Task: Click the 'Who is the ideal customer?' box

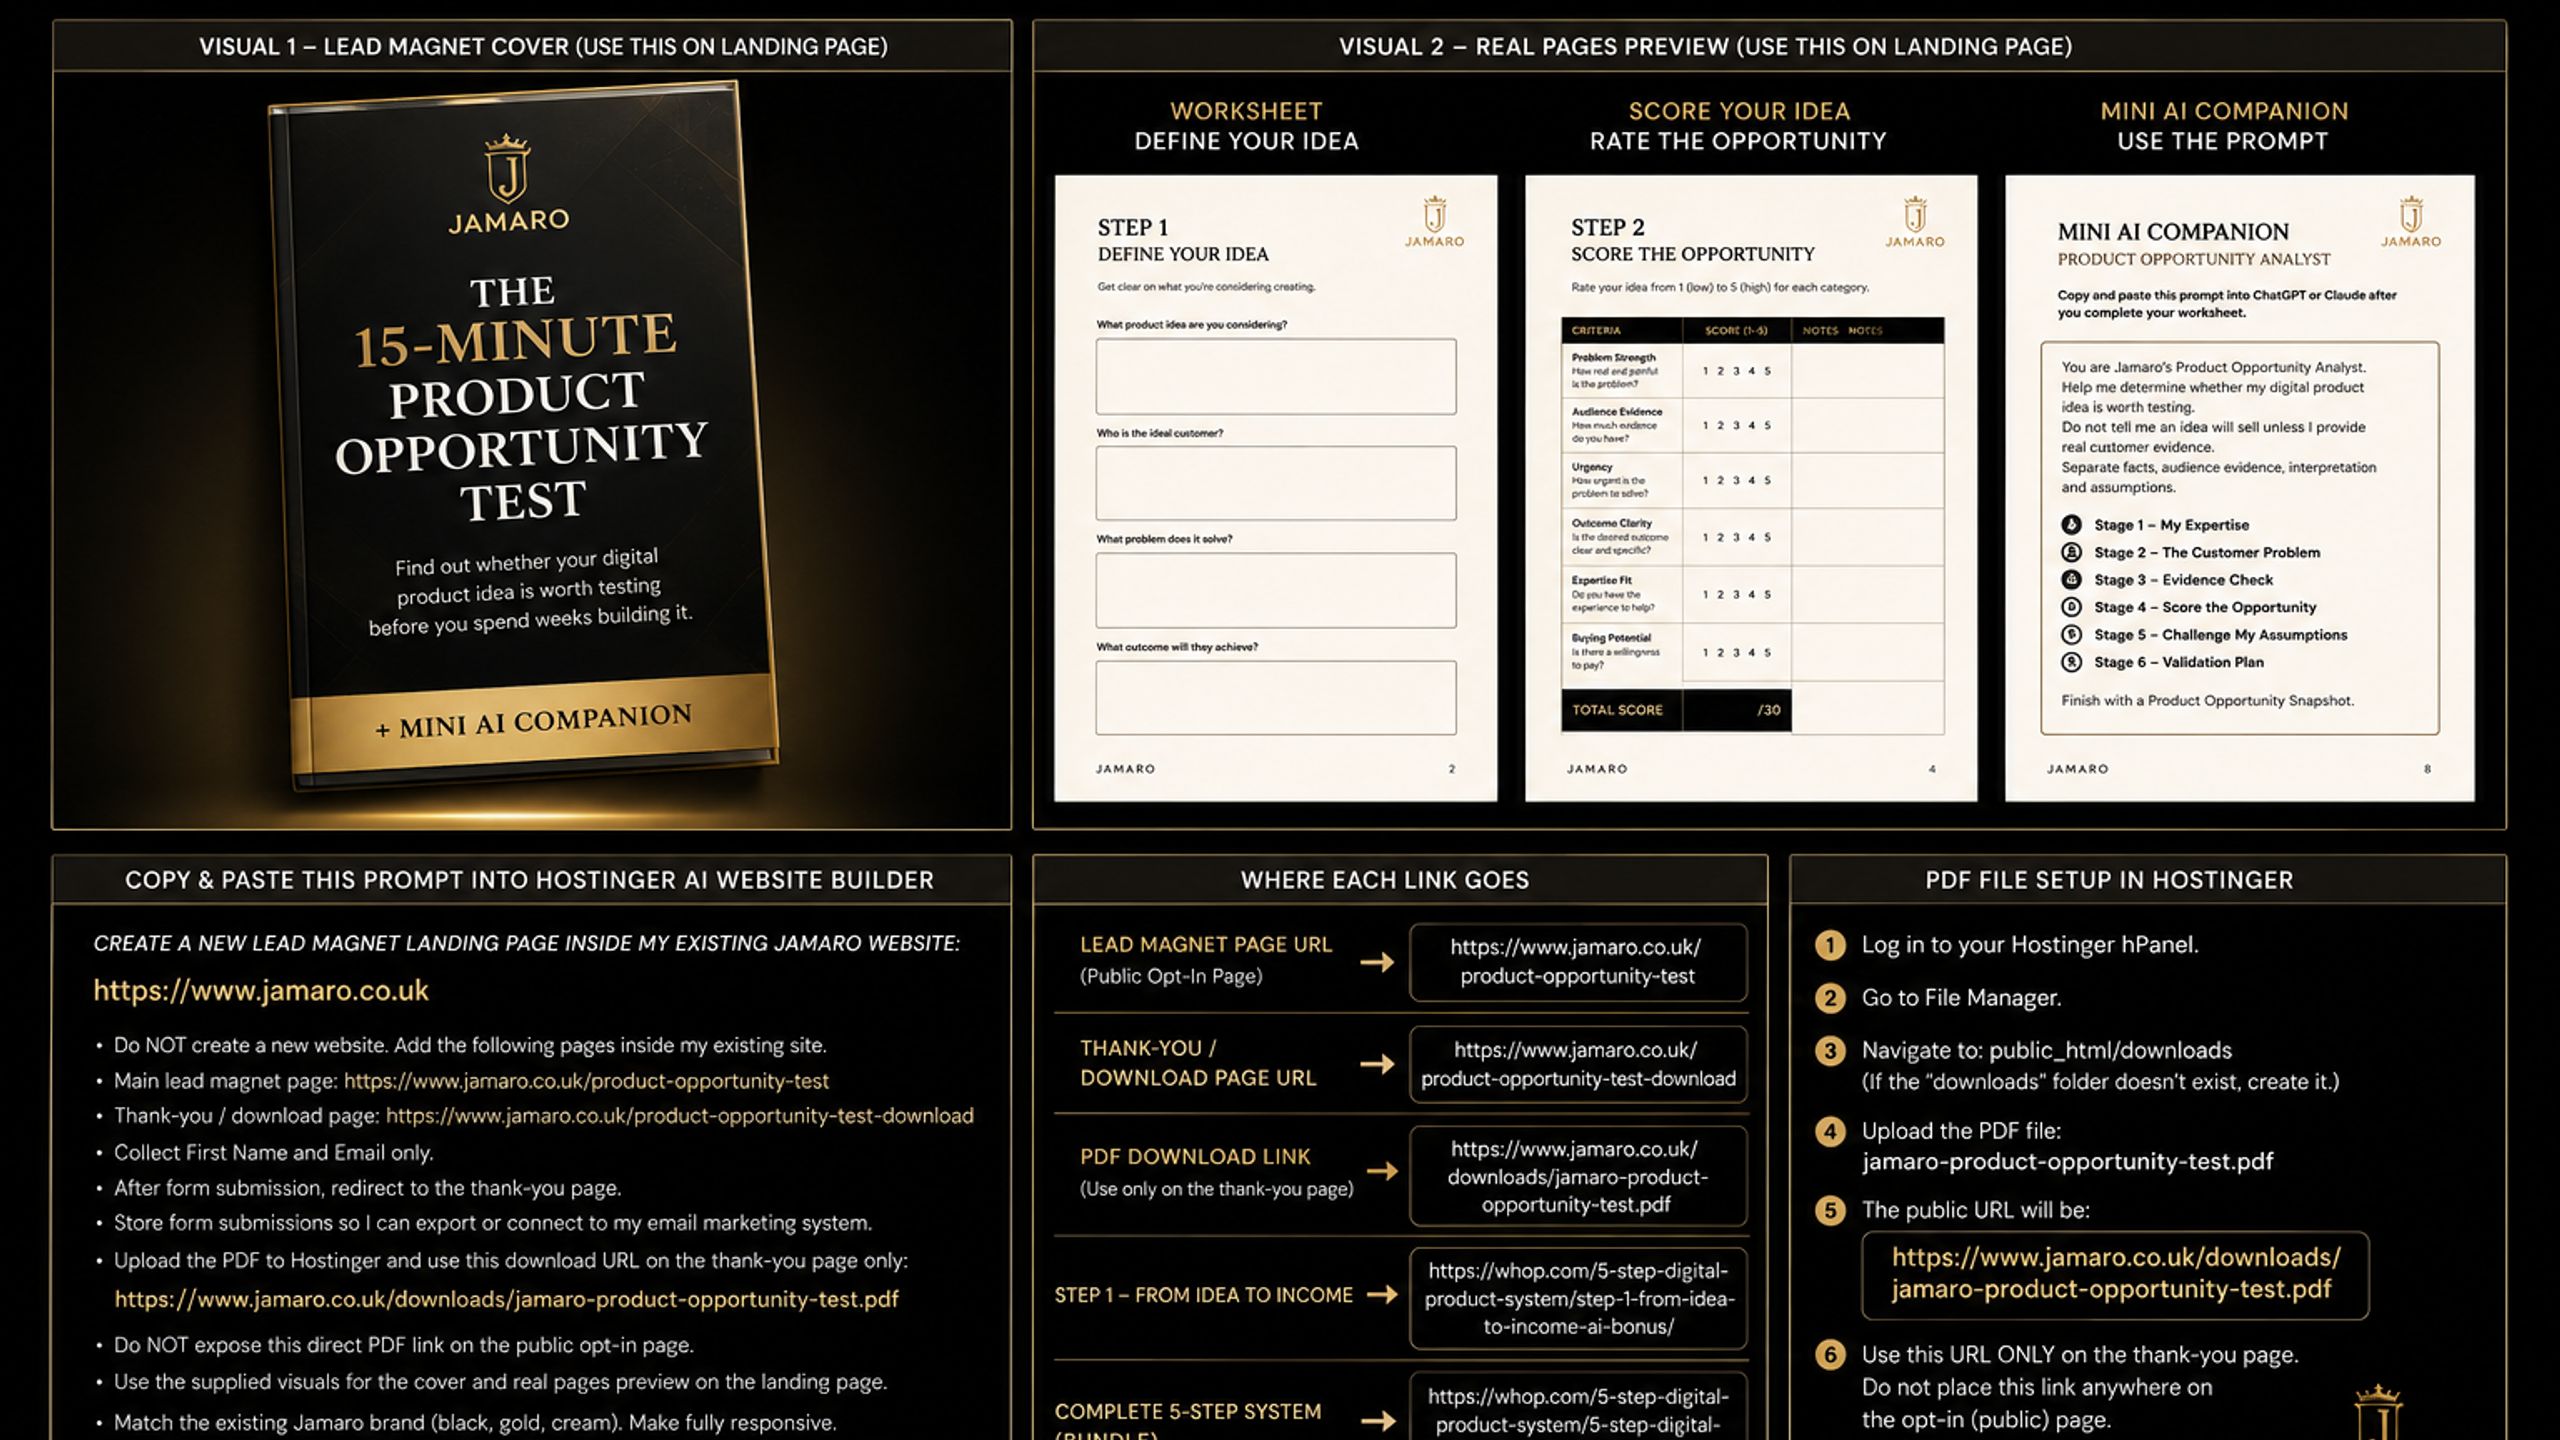Action: coord(1276,483)
